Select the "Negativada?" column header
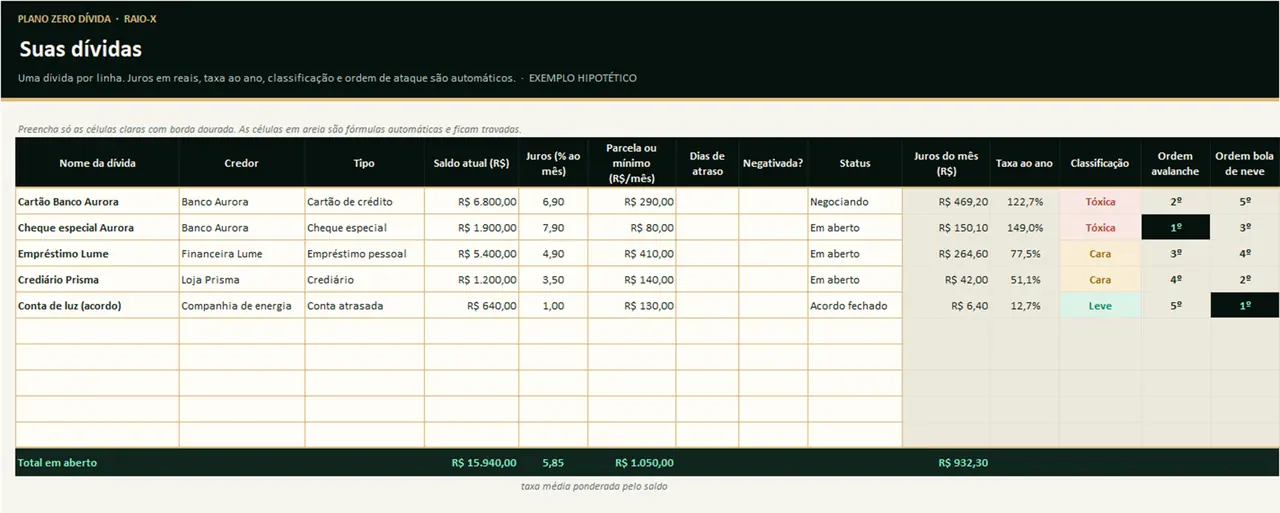The height and width of the screenshot is (513, 1280). [x=773, y=163]
